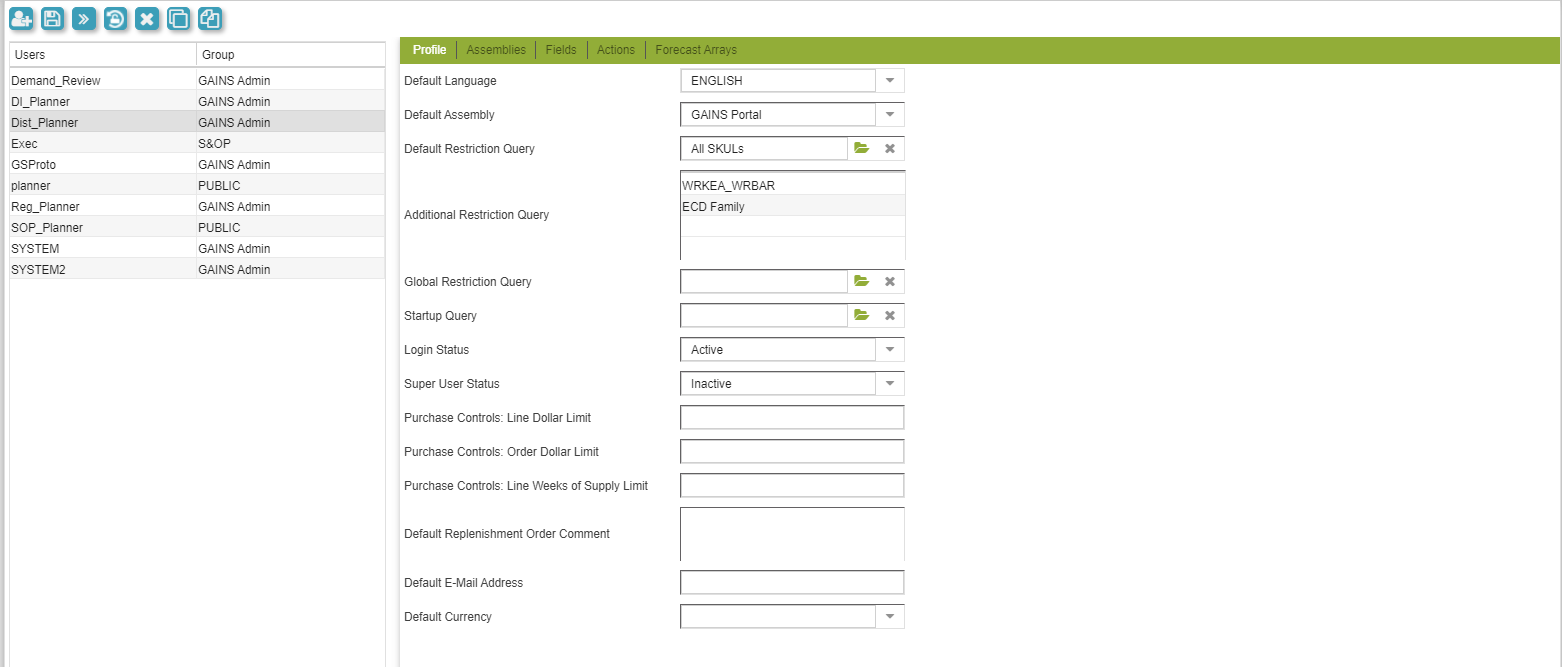Image resolution: width=1562 pixels, height=667 pixels.
Task: Click the Order Dollar Limit input field
Action: tap(791, 452)
